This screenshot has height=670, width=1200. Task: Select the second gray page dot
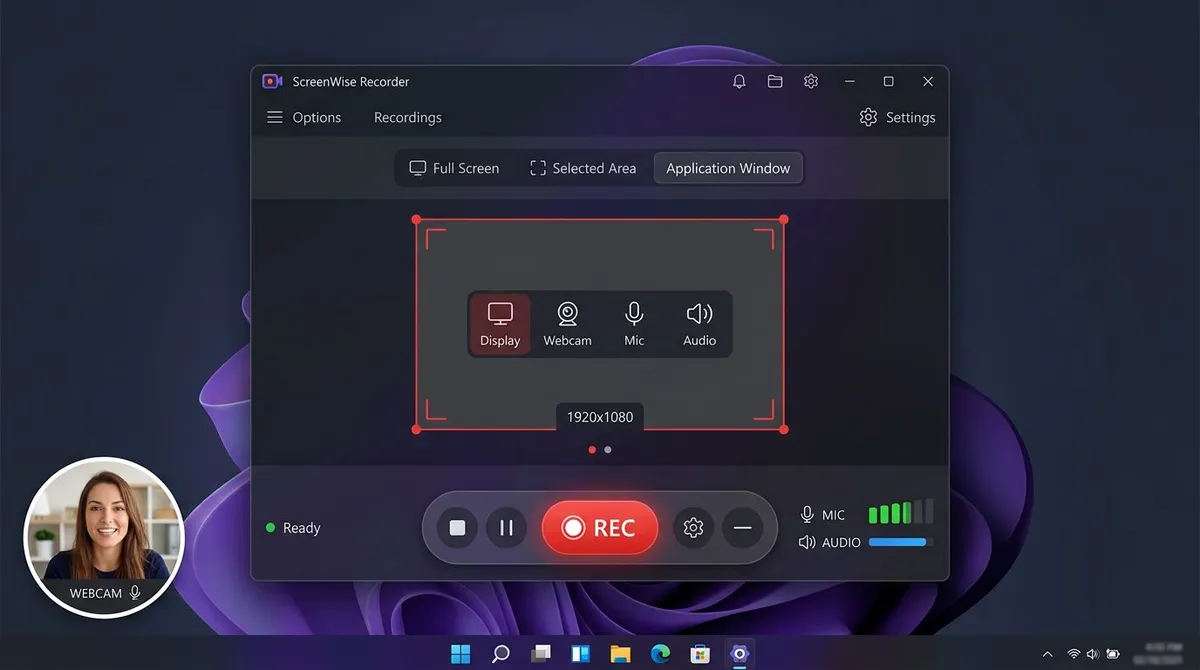point(608,450)
